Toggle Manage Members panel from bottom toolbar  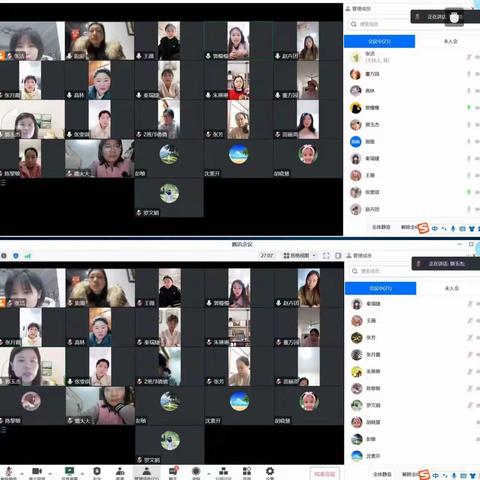(147, 473)
